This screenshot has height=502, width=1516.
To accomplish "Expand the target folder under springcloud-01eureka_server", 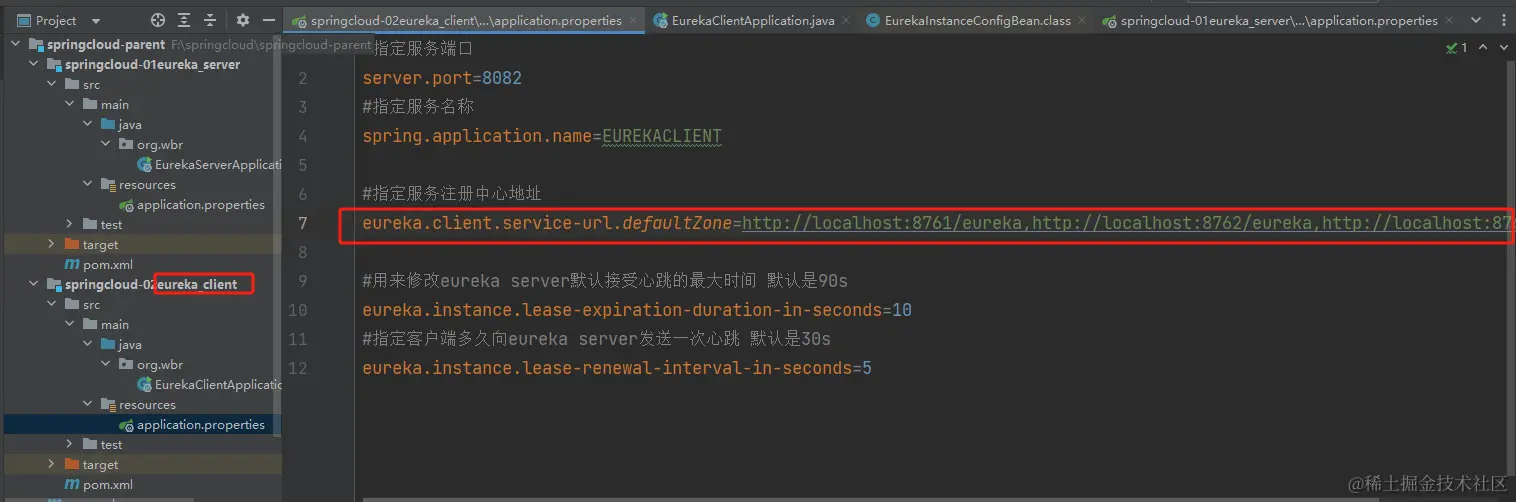I will point(52,245).
